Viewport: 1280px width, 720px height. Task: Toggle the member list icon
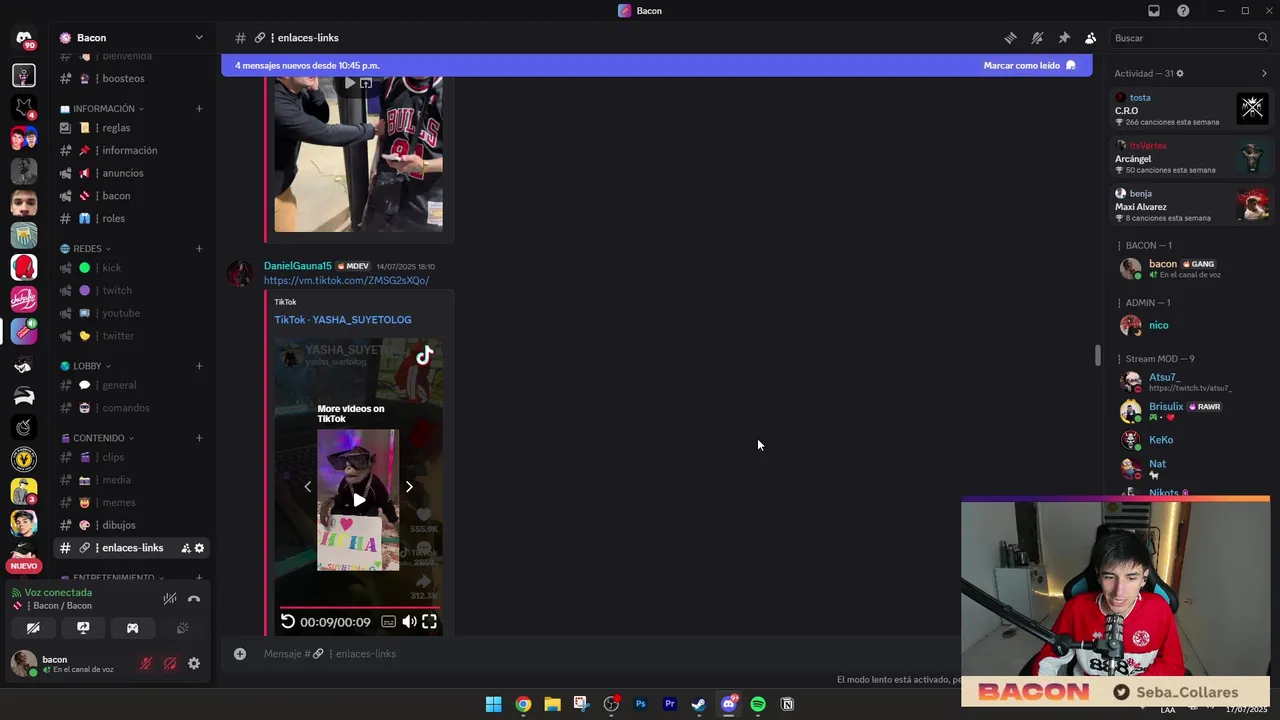(1090, 38)
